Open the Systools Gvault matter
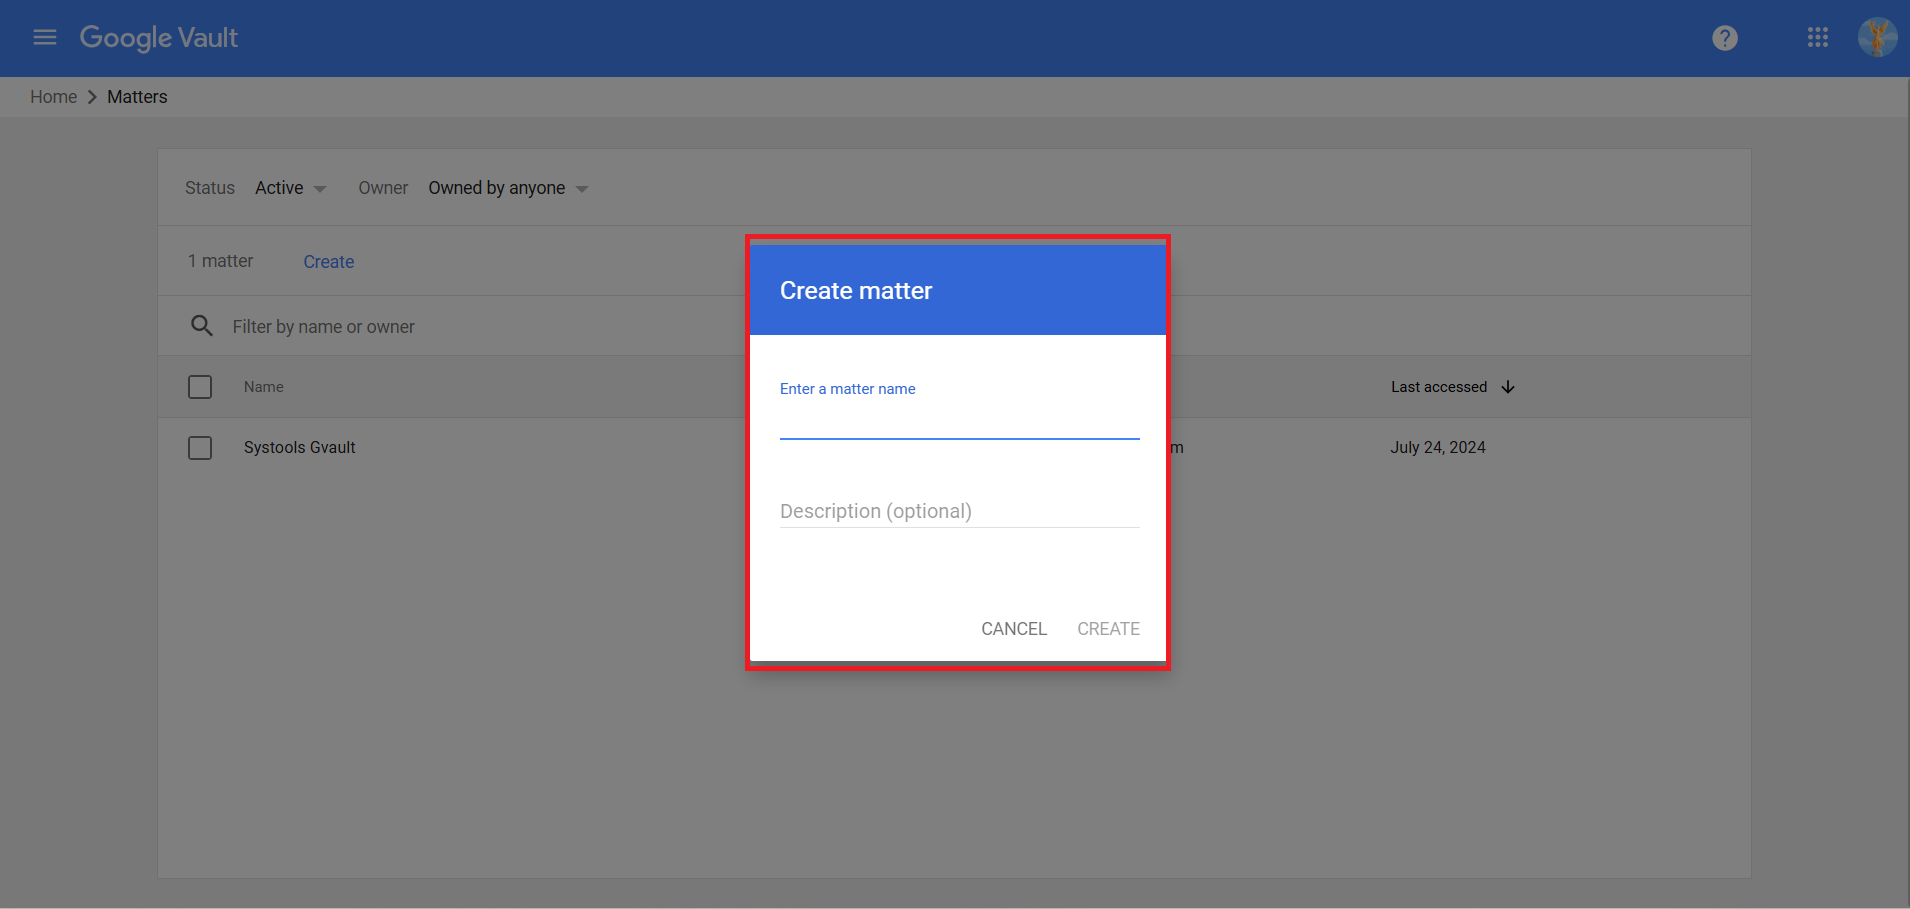The width and height of the screenshot is (1910, 909). click(x=299, y=448)
